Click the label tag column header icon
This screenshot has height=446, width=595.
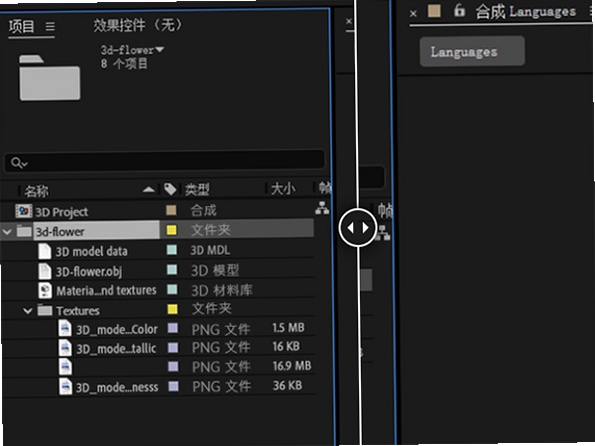coord(170,189)
